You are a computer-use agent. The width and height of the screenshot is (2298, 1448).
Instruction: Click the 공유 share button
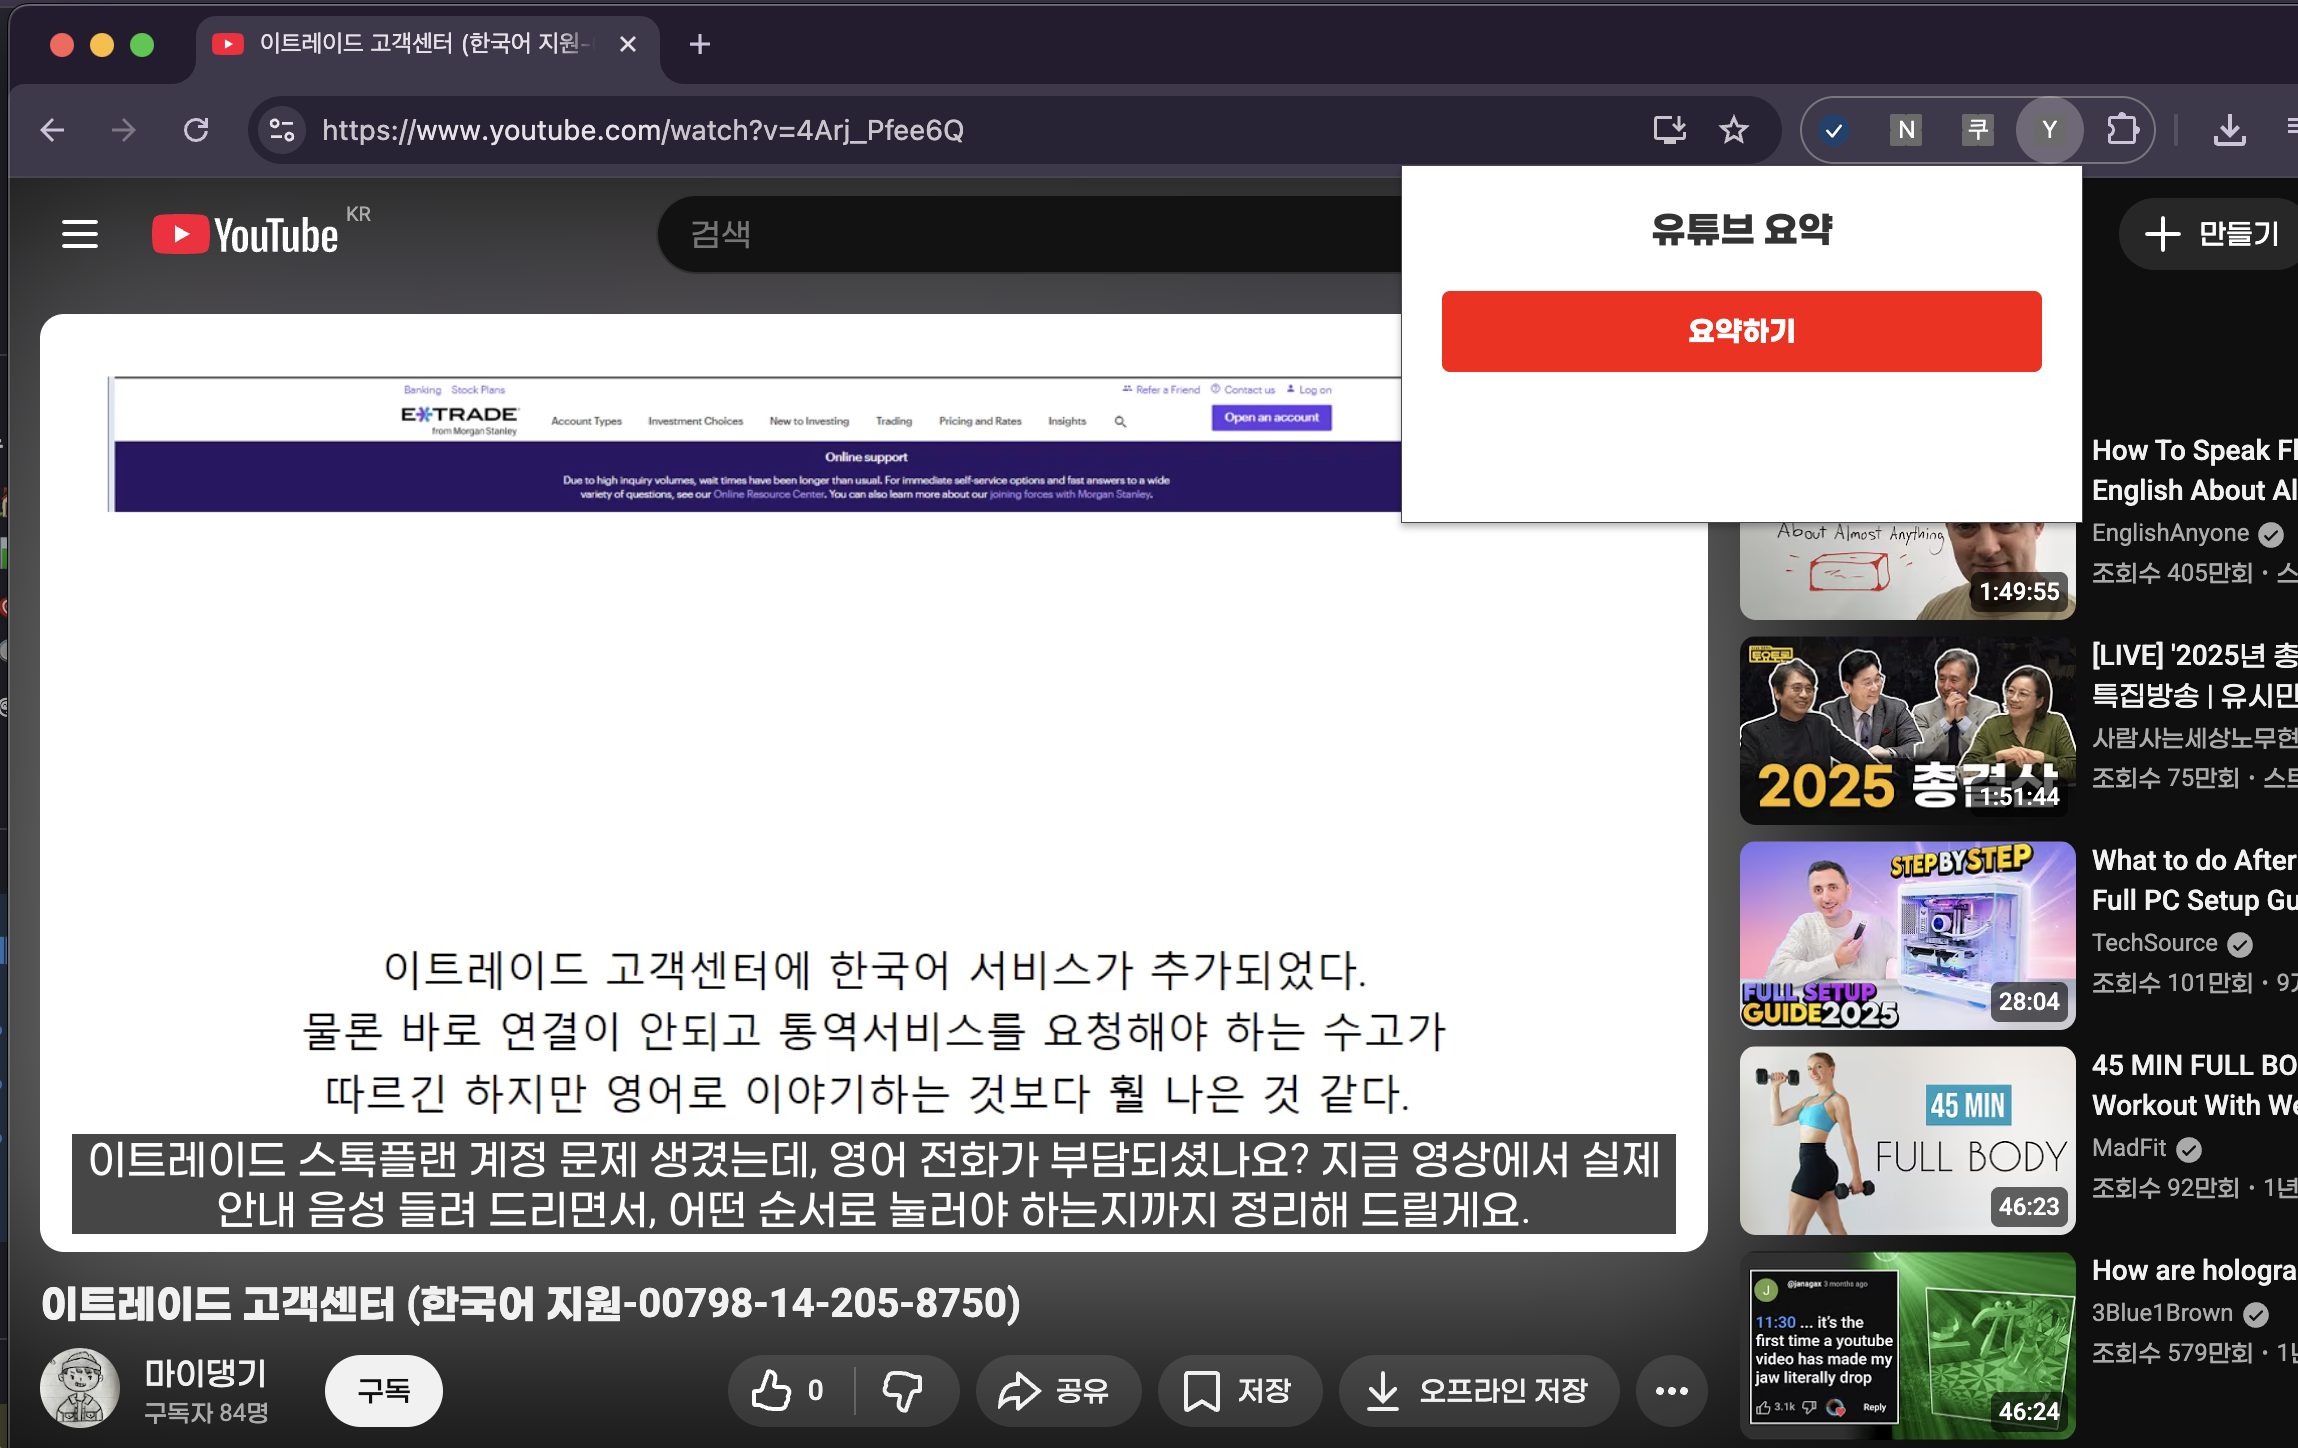tap(1056, 1390)
